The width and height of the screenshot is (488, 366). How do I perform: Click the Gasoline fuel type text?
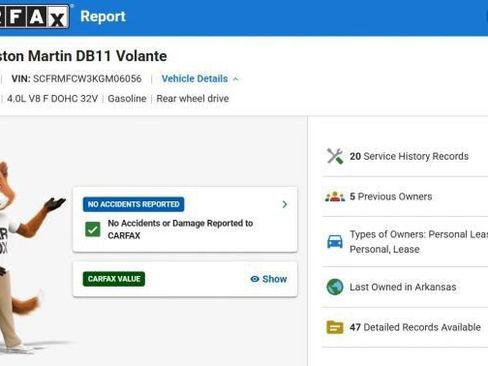click(x=127, y=99)
